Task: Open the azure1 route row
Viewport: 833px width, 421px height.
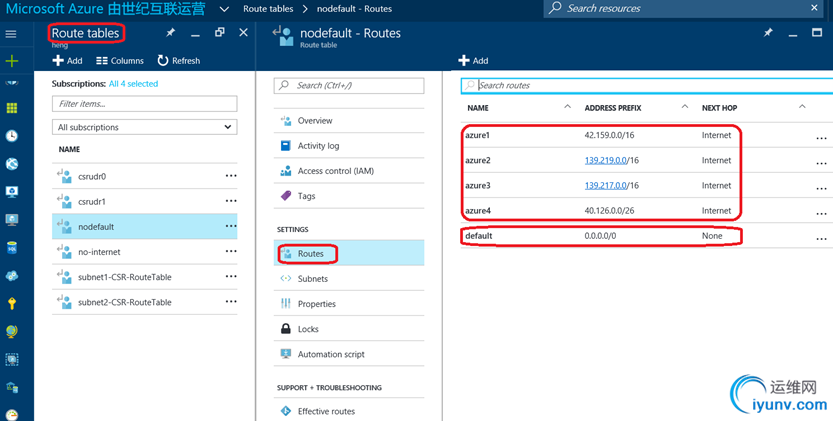Action: pos(647,135)
